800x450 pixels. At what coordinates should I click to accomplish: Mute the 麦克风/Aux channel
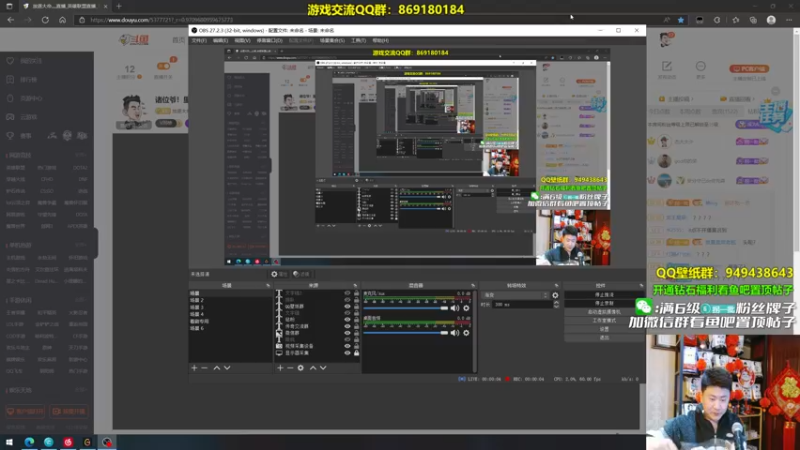click(x=455, y=308)
